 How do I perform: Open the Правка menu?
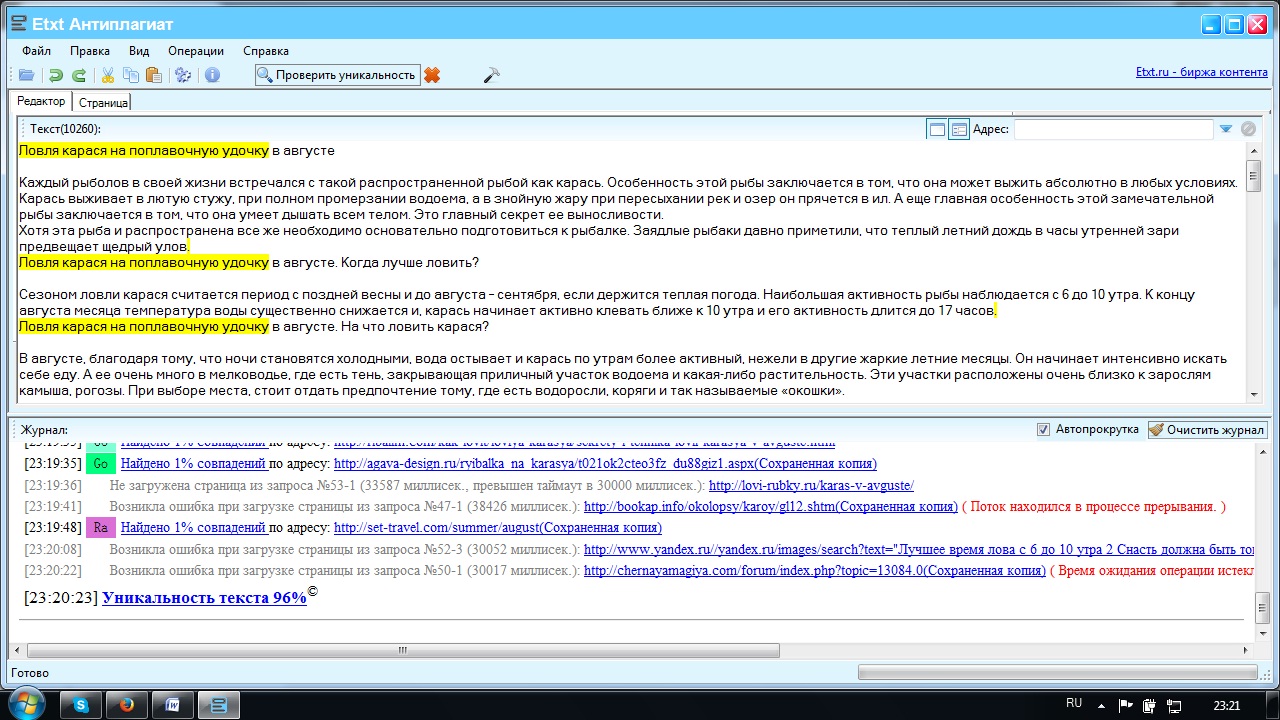pyautogui.click(x=90, y=51)
